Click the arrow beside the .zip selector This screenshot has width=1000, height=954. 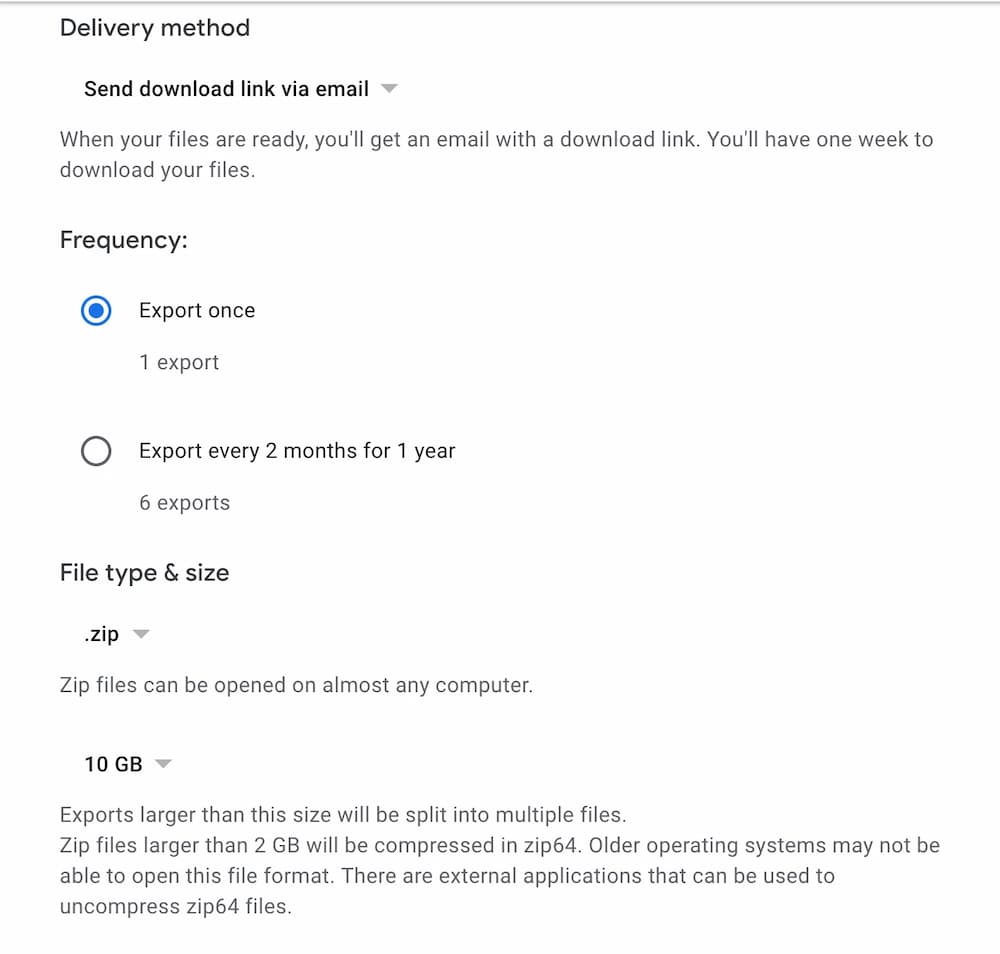[x=141, y=633]
